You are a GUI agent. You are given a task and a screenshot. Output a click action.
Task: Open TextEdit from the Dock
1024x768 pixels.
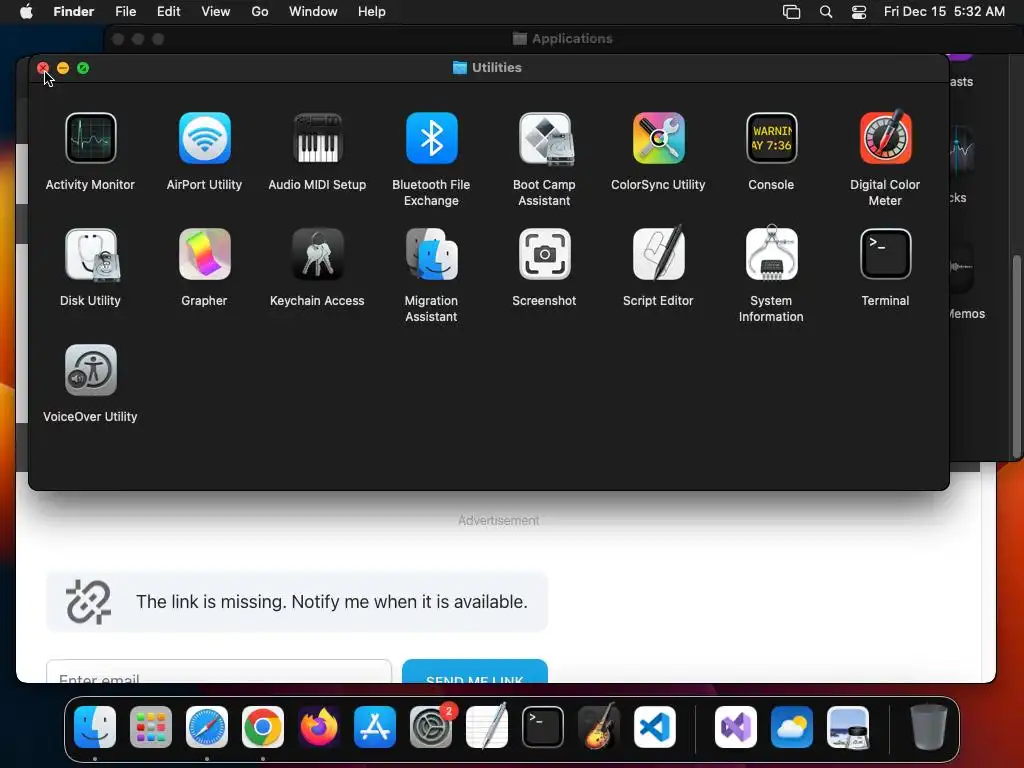tap(487, 727)
